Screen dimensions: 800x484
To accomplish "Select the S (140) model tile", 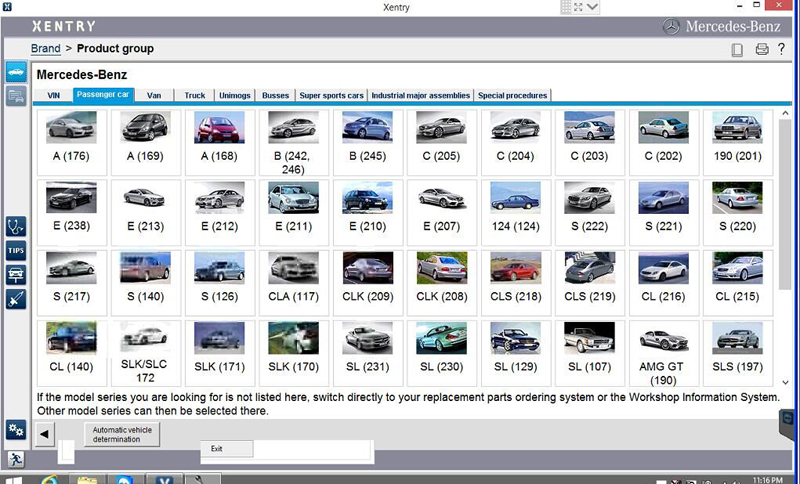I will pyautogui.click(x=145, y=283).
